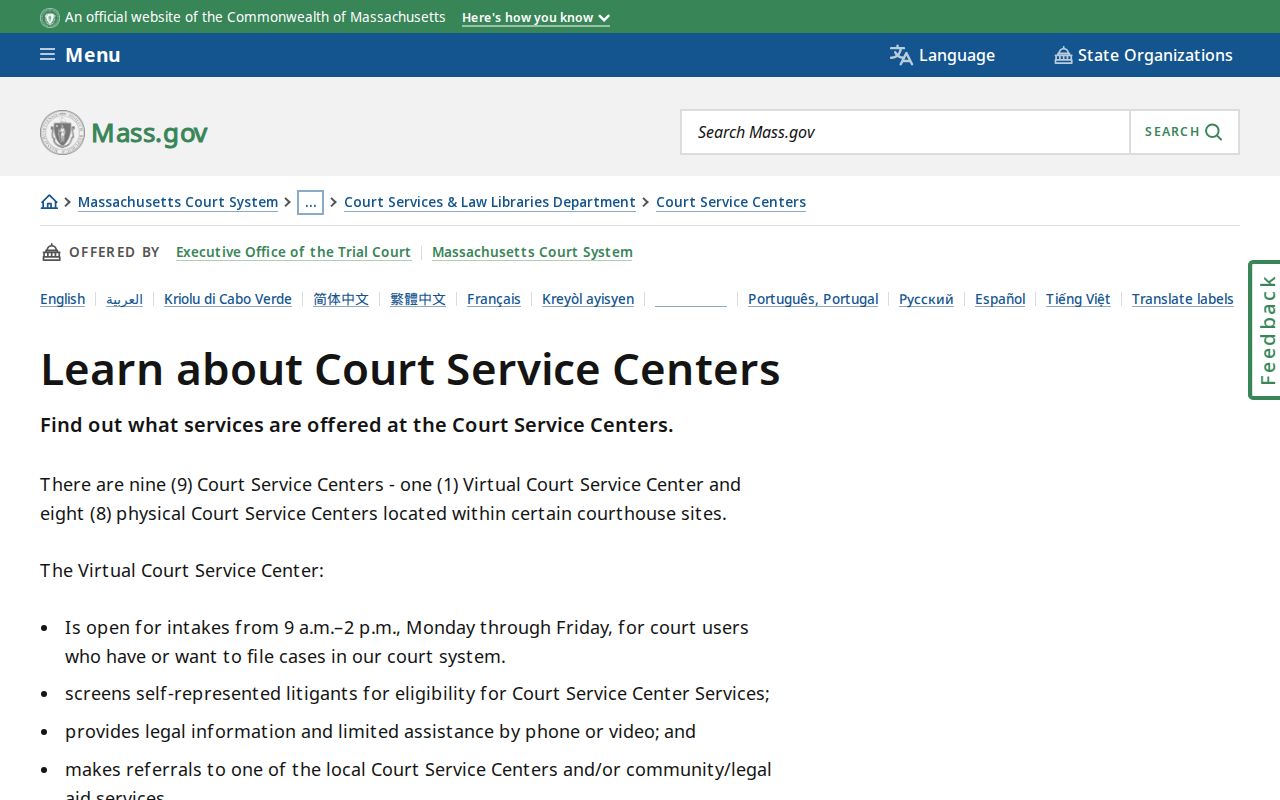Screen dimensions: 1280x800
Task: Click "The Virtual Court Service Center:" text
Action: coord(182,570)
